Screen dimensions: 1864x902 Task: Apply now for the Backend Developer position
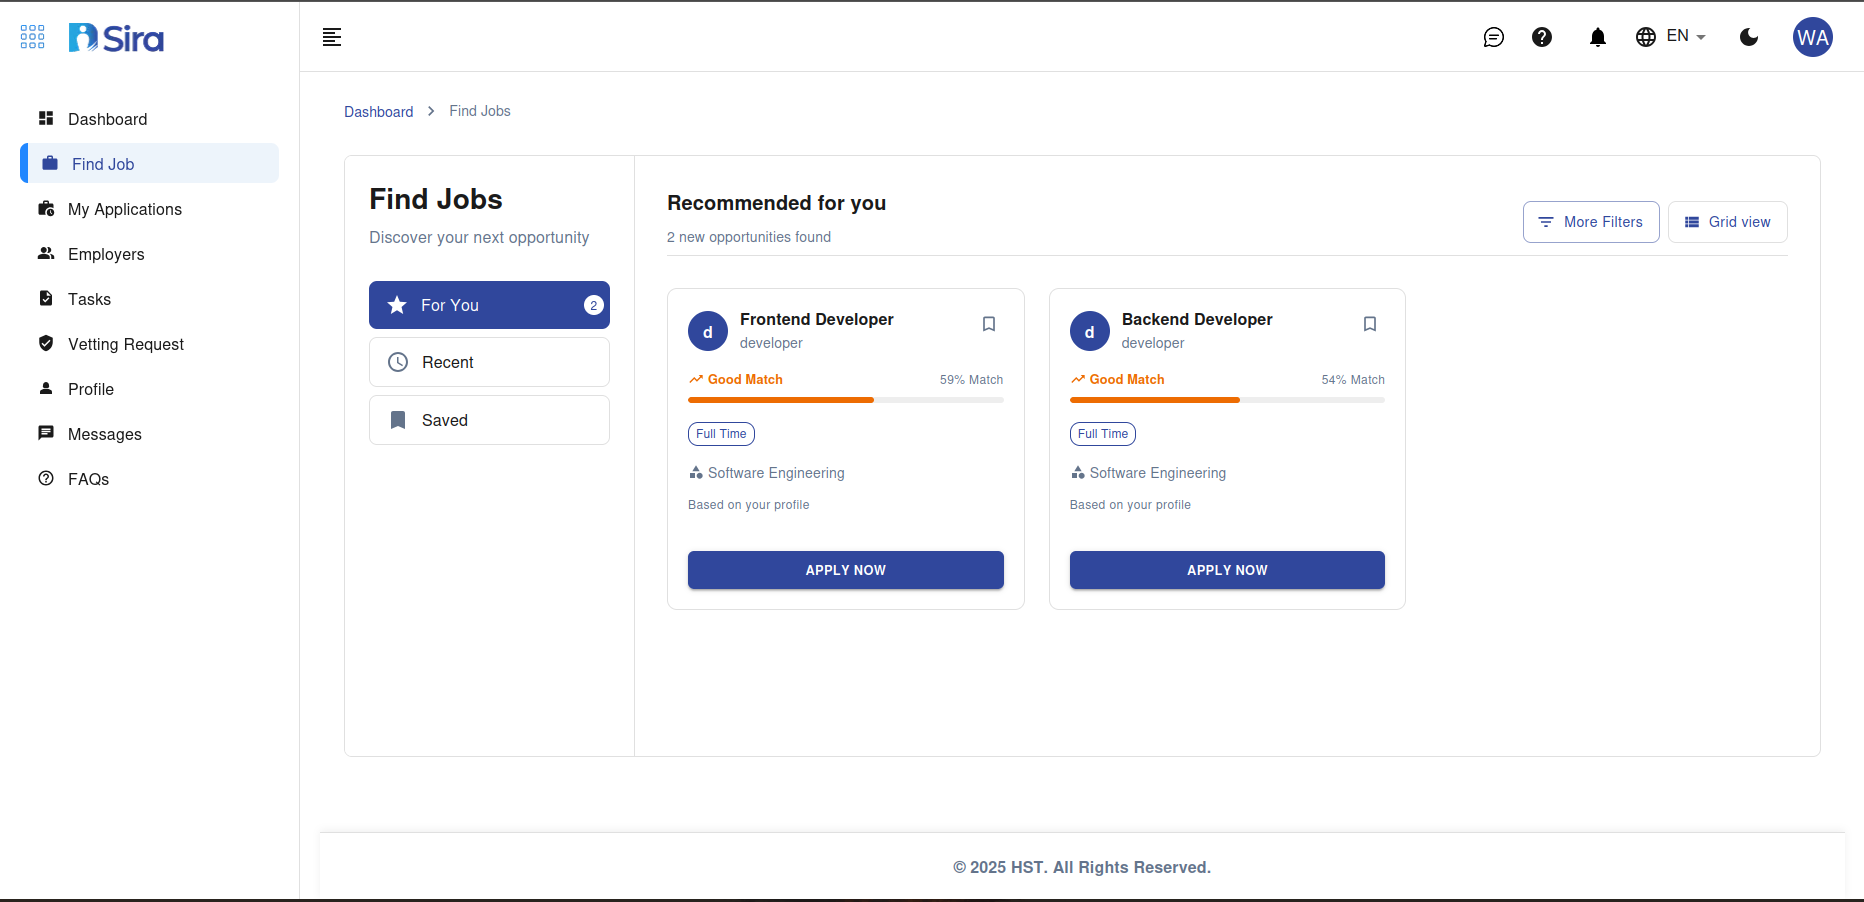tap(1226, 570)
